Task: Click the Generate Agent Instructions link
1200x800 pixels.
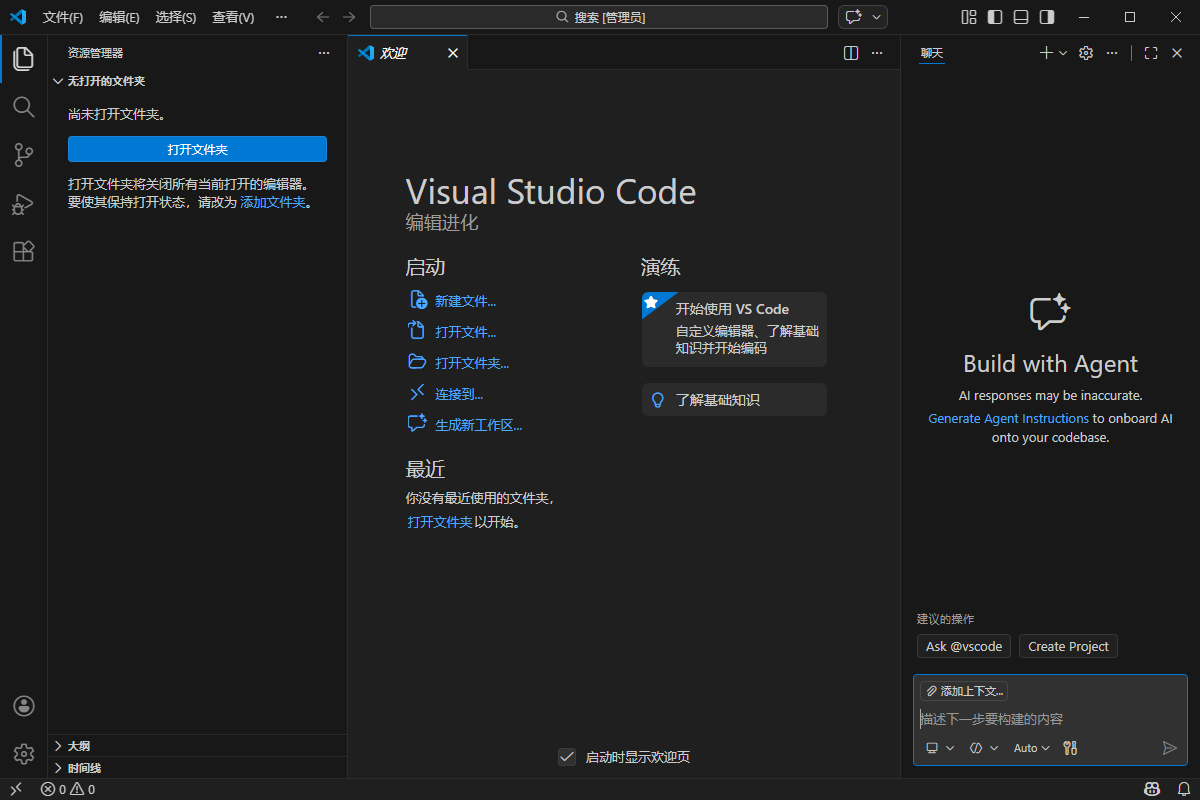Action: coord(1008,418)
